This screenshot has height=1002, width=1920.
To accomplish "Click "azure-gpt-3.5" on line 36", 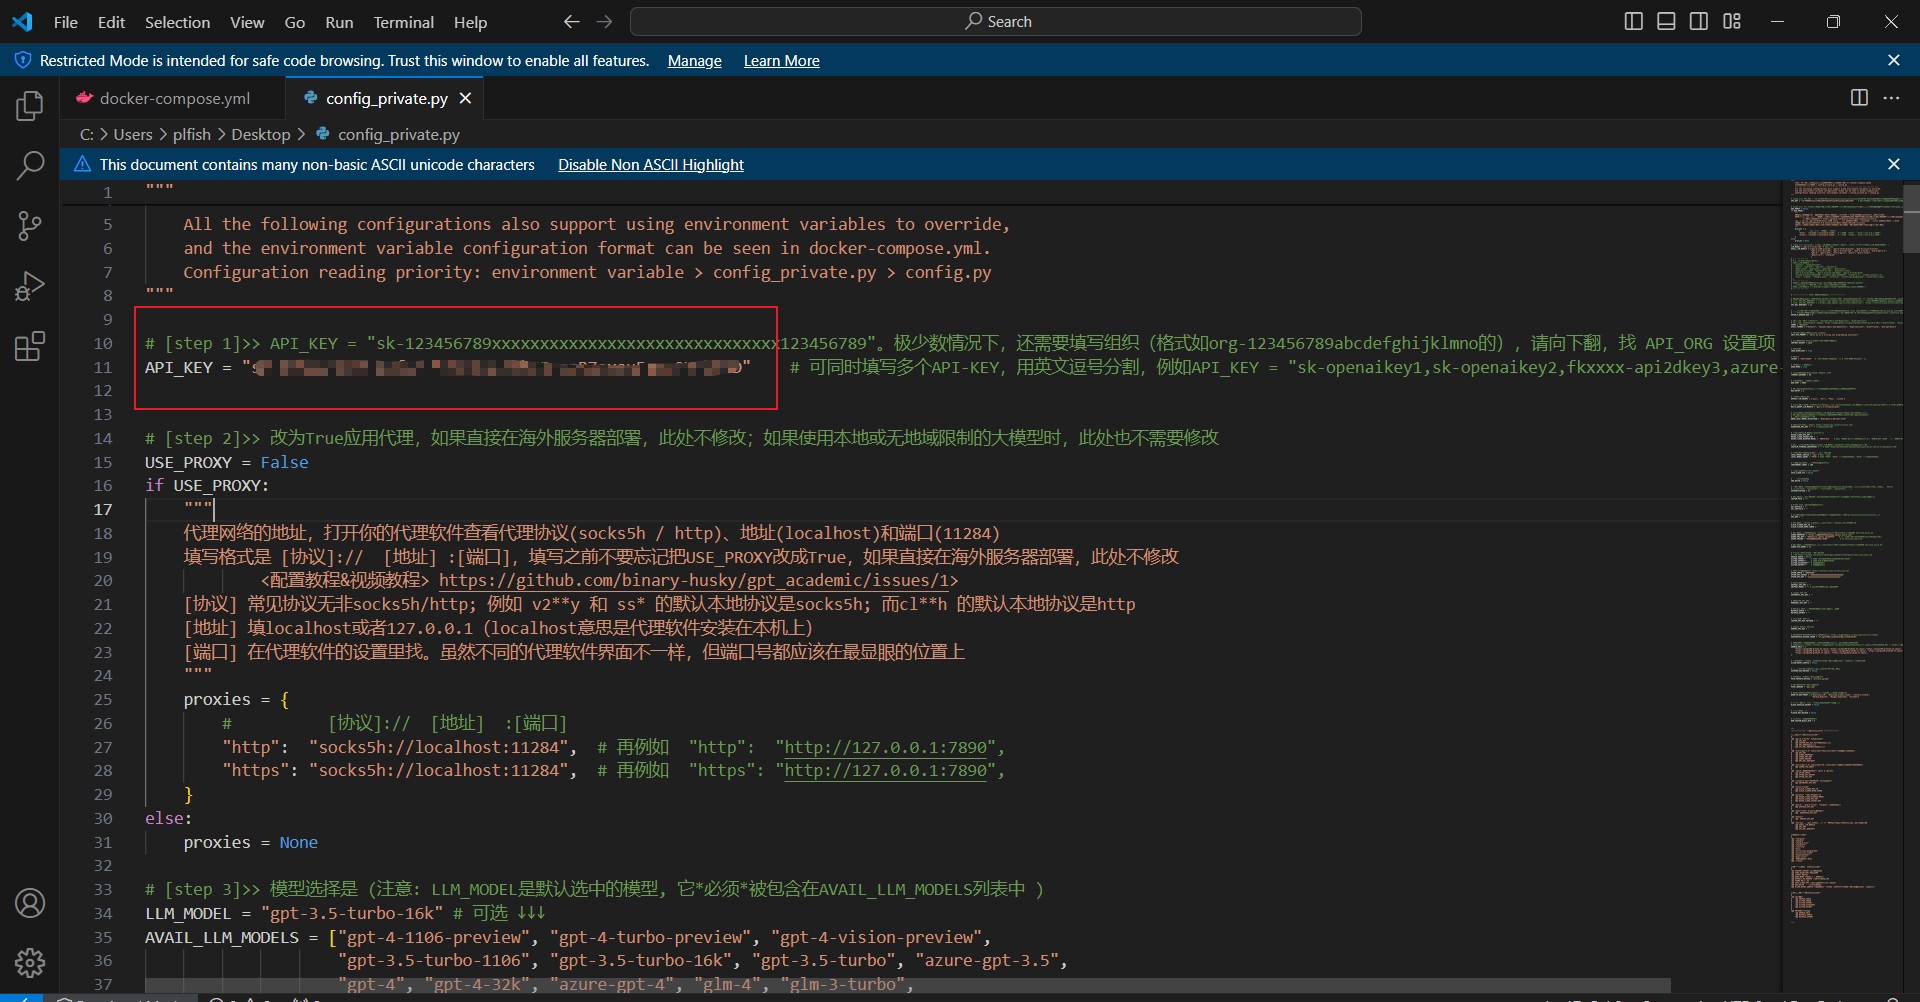I will (x=987, y=960).
